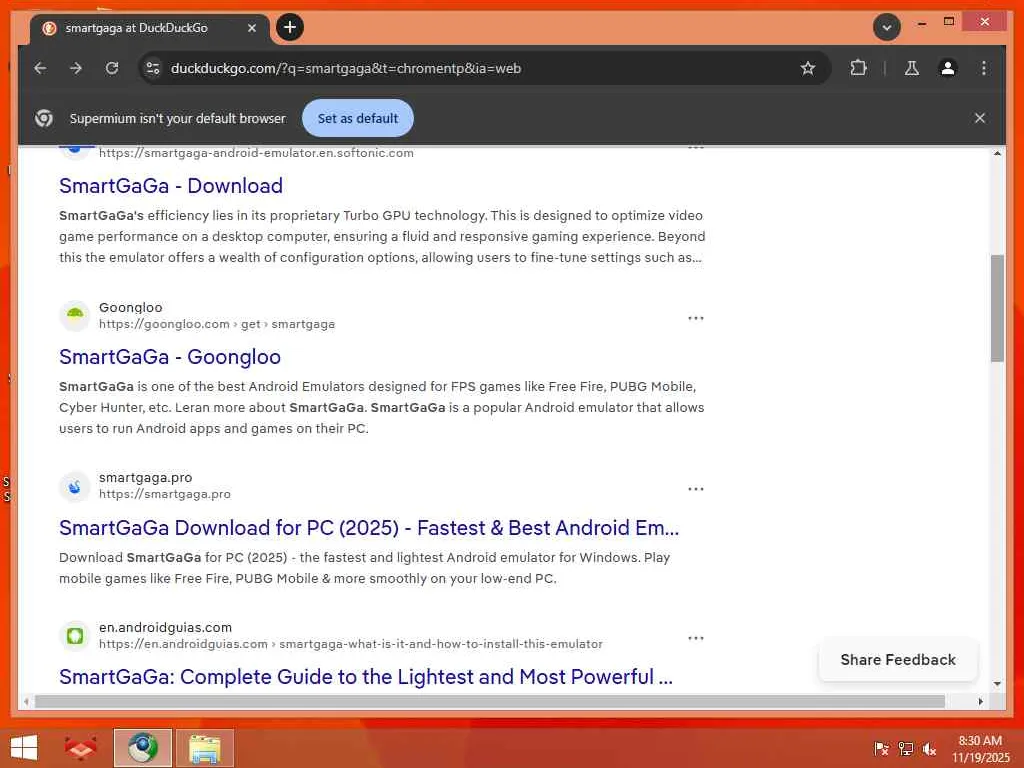Click the muted volume tray icon
This screenshot has width=1024, height=768.
pos(929,748)
